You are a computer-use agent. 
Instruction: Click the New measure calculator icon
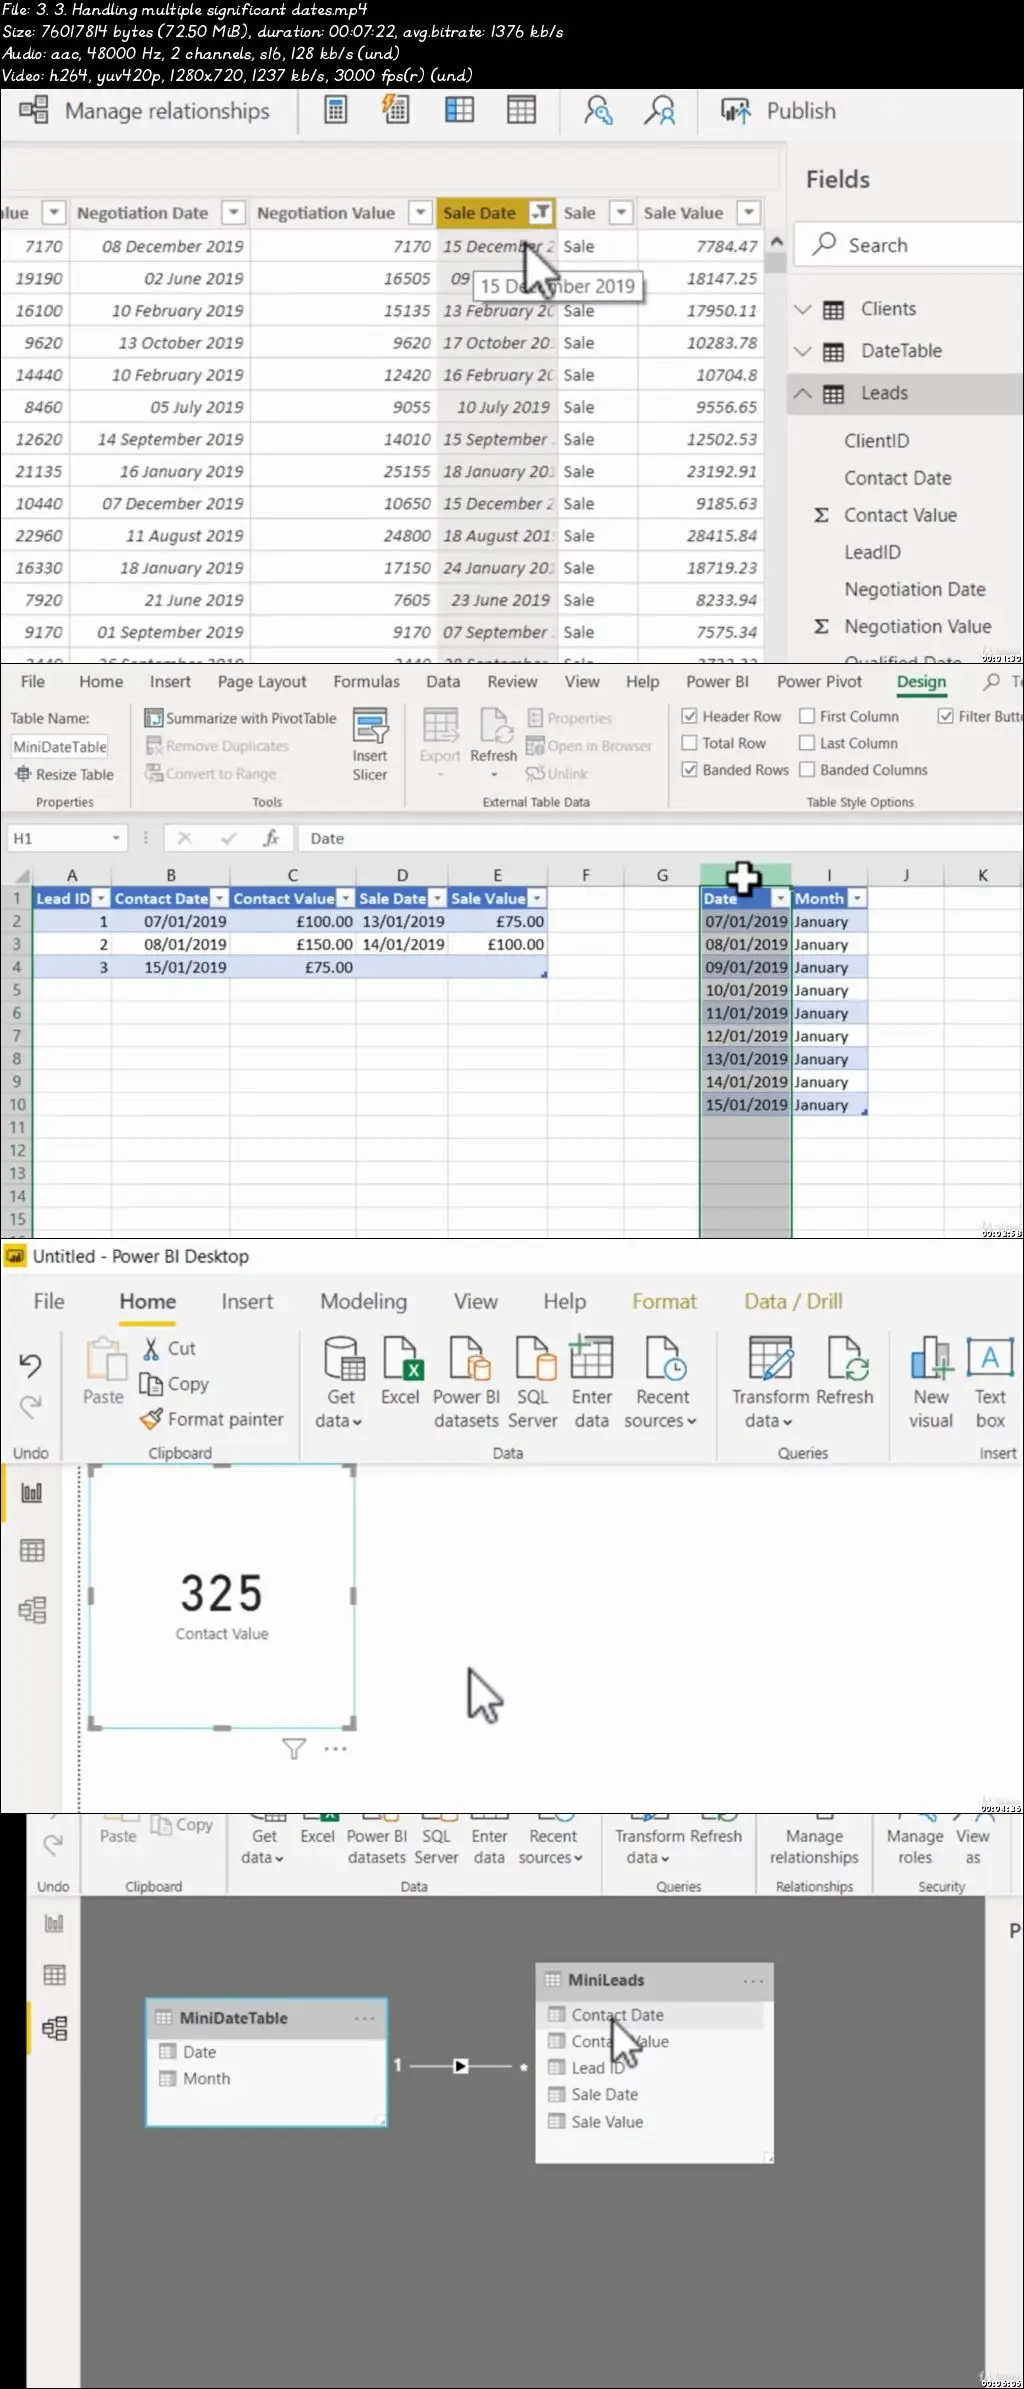pos(336,110)
